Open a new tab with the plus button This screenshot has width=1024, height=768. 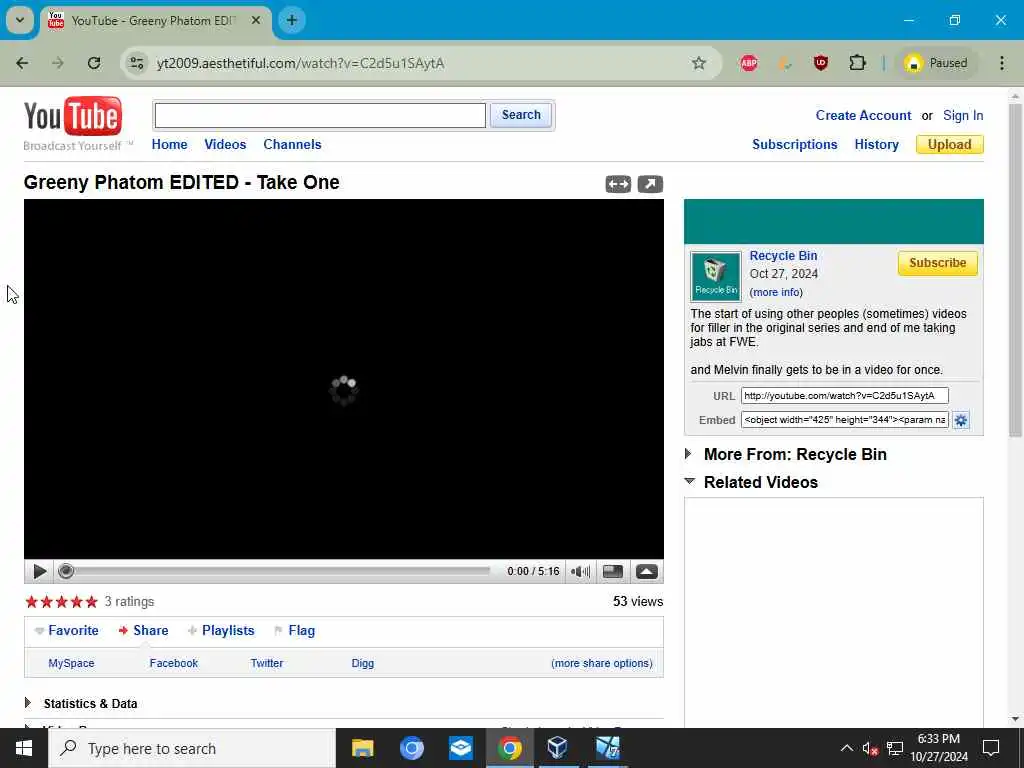(x=291, y=20)
